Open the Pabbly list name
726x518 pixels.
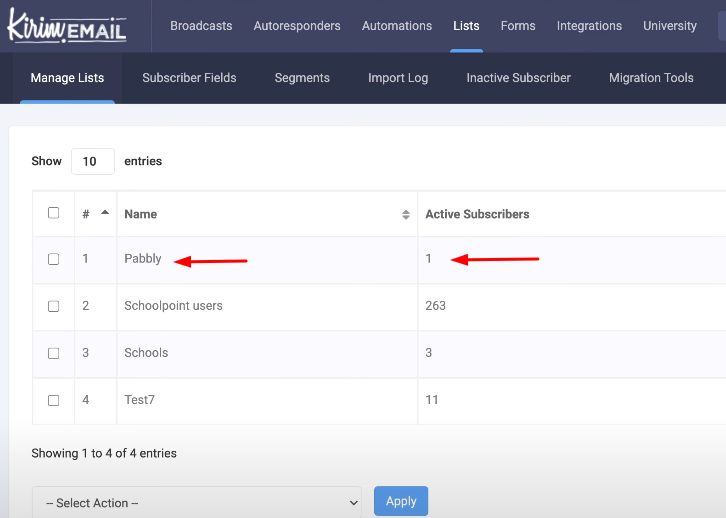pos(143,259)
